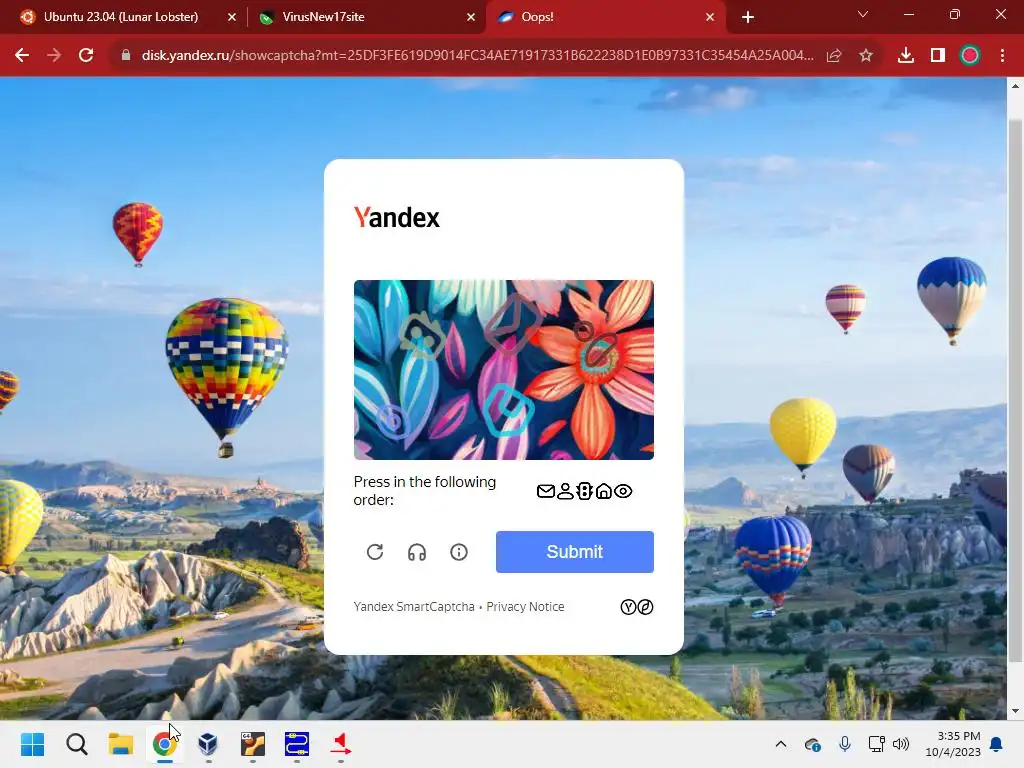Bookmark this page with star icon
The height and width of the screenshot is (768, 1024).
[866, 56]
